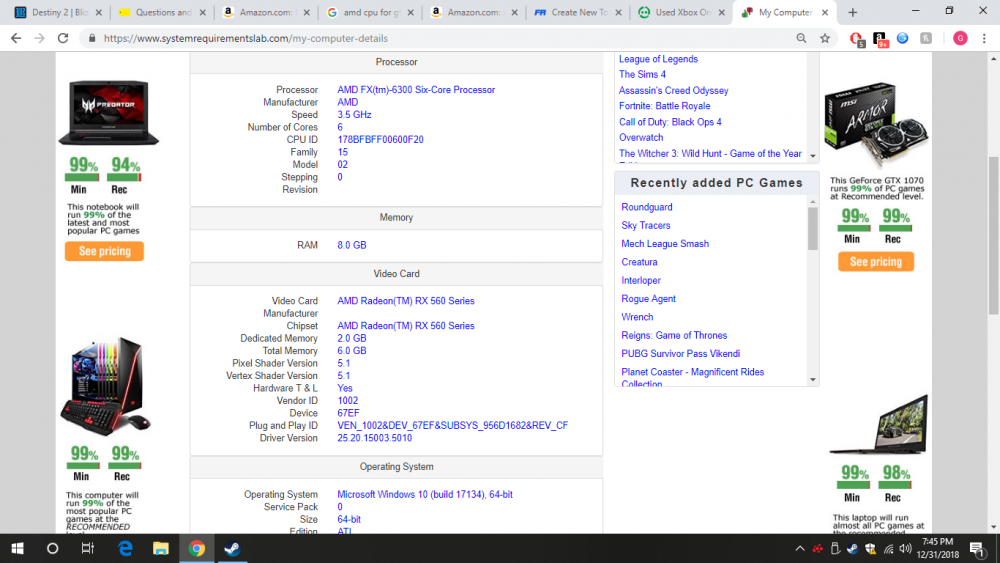Screen dimensions: 1000x563
Task: Select CPU ID 178BFBFF00600F20 value
Action: pyautogui.click(x=380, y=140)
